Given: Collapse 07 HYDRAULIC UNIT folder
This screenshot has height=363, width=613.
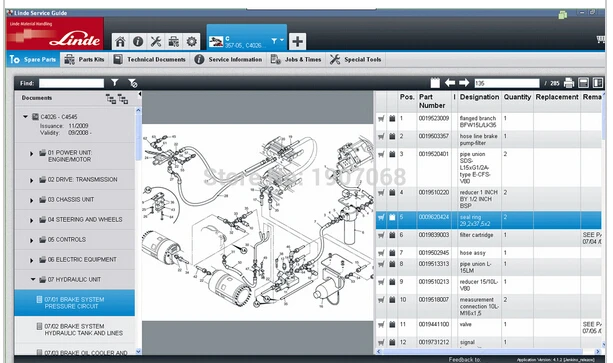Looking at the screenshot, I should click(x=33, y=279).
